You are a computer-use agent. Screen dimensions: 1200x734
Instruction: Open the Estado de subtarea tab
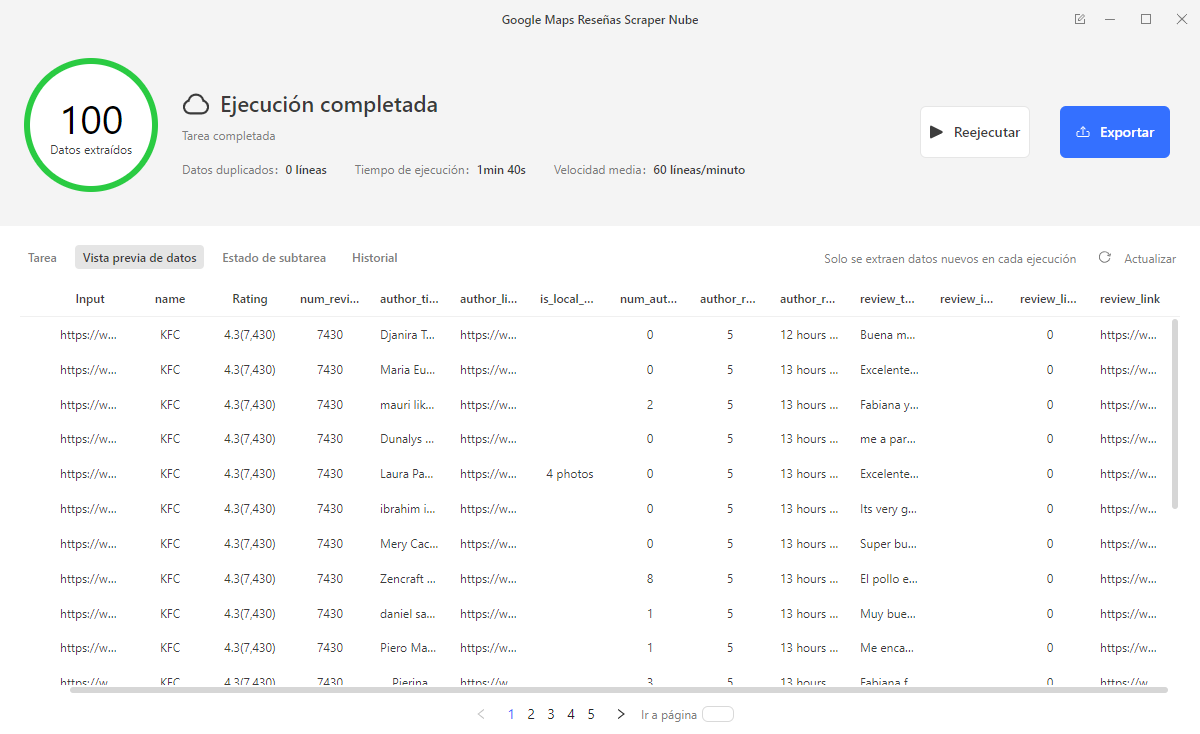274,257
